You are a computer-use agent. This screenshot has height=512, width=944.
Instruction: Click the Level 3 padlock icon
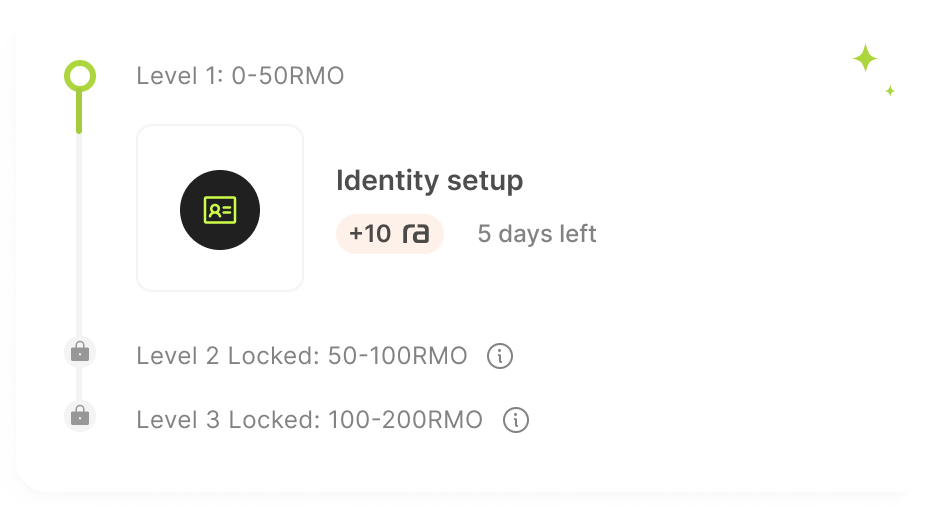(x=80, y=416)
